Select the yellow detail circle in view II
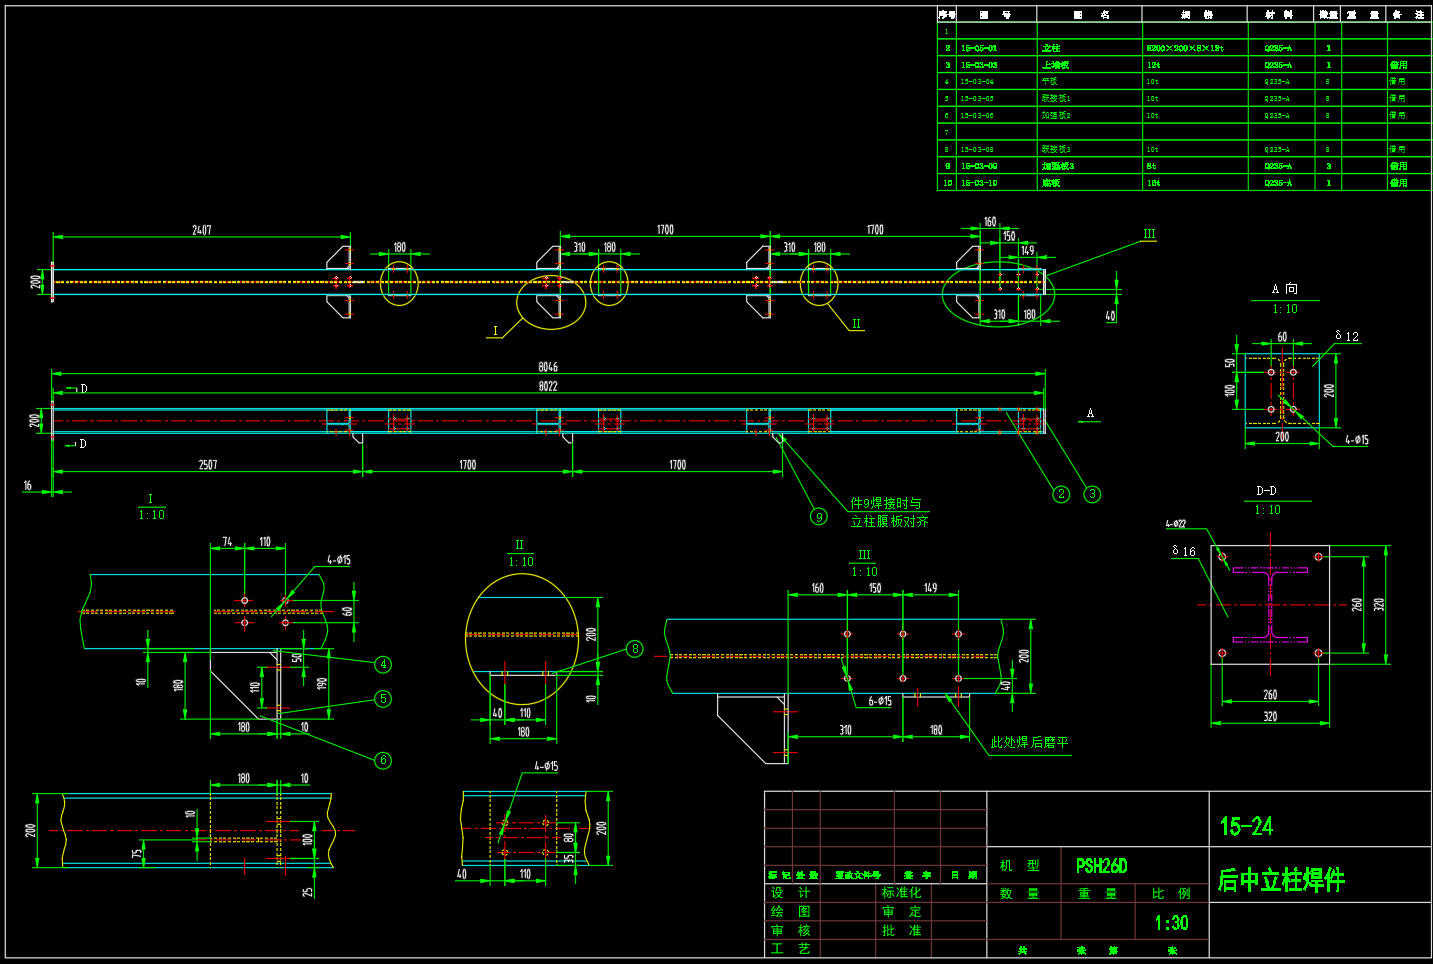Viewport: 1433px width, 964px height. point(522,635)
